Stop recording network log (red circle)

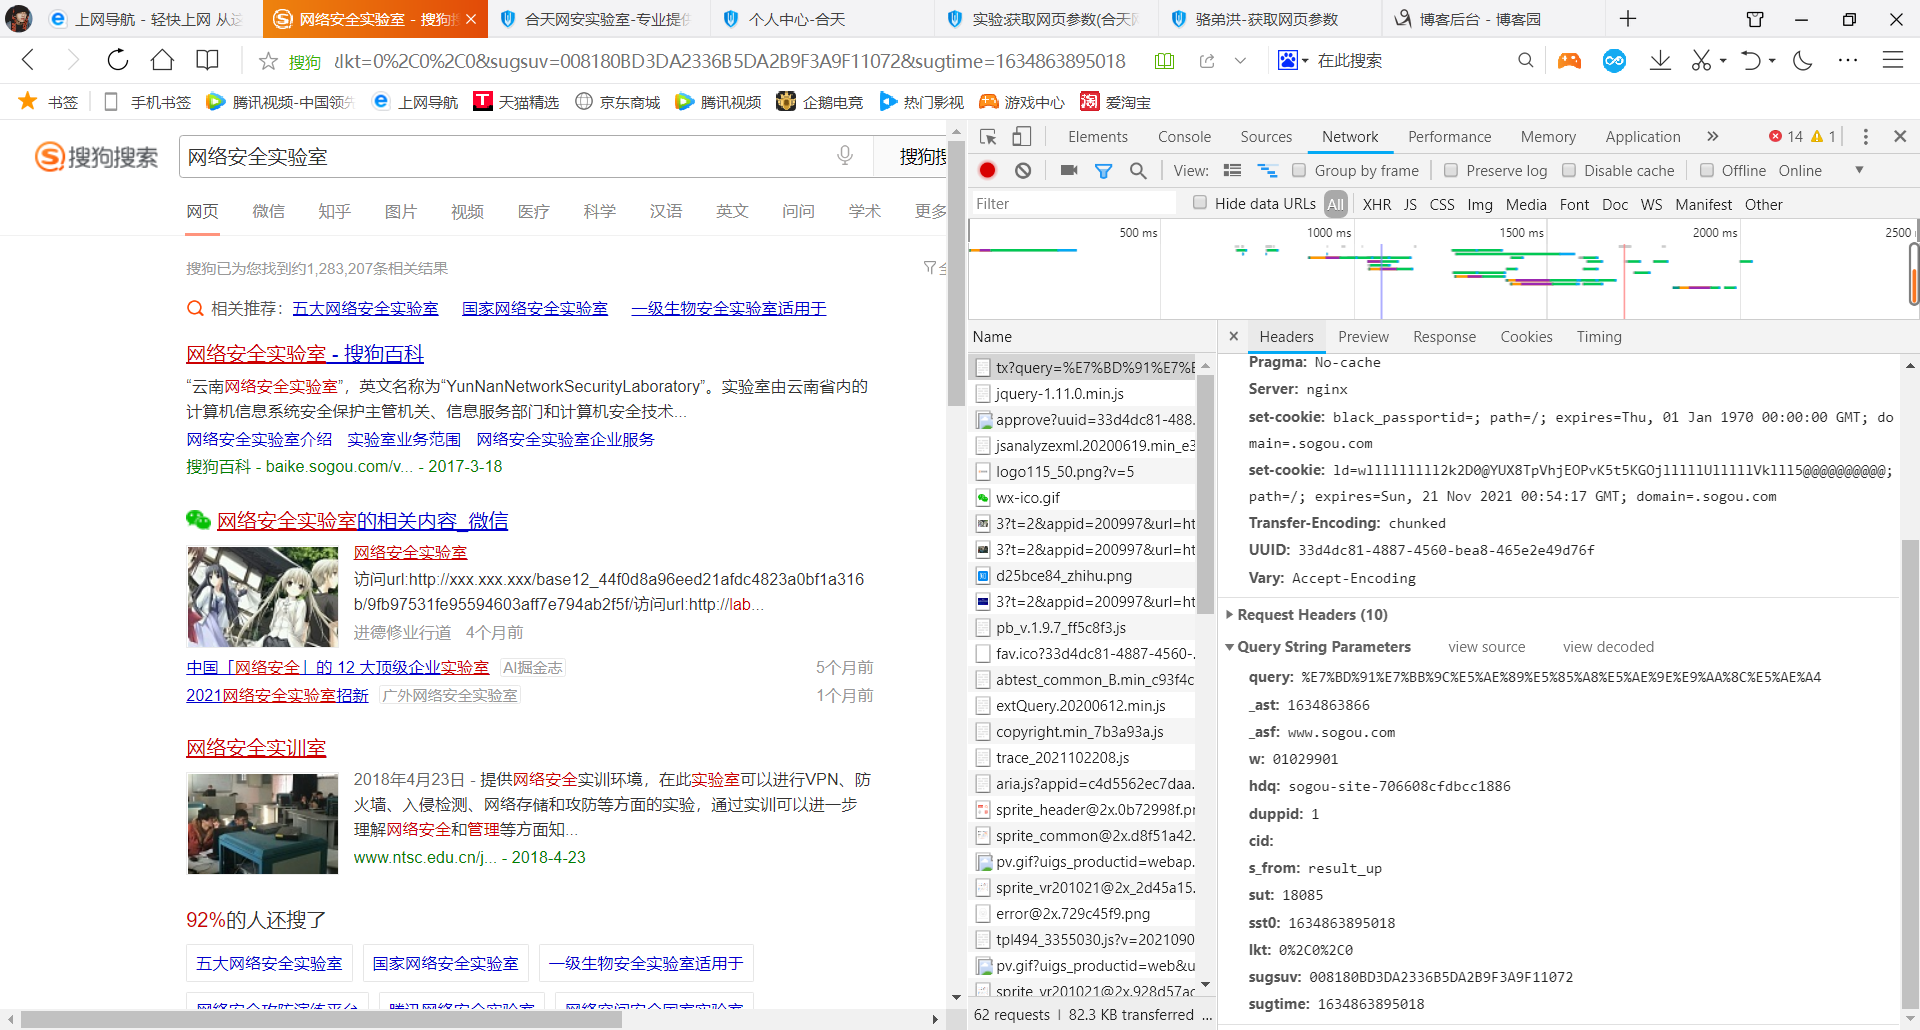click(x=988, y=170)
